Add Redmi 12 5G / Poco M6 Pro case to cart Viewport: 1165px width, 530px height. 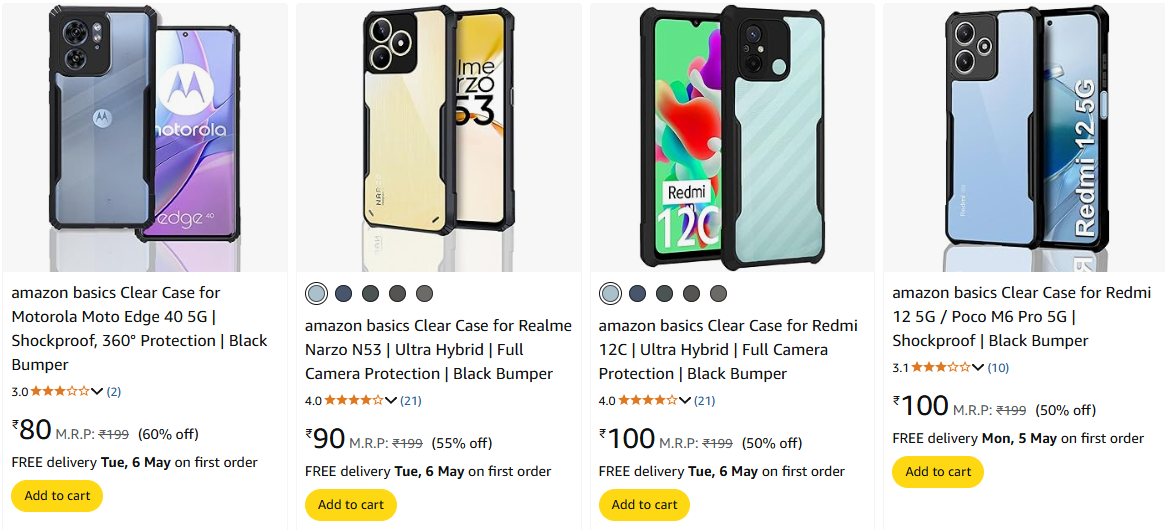point(938,472)
